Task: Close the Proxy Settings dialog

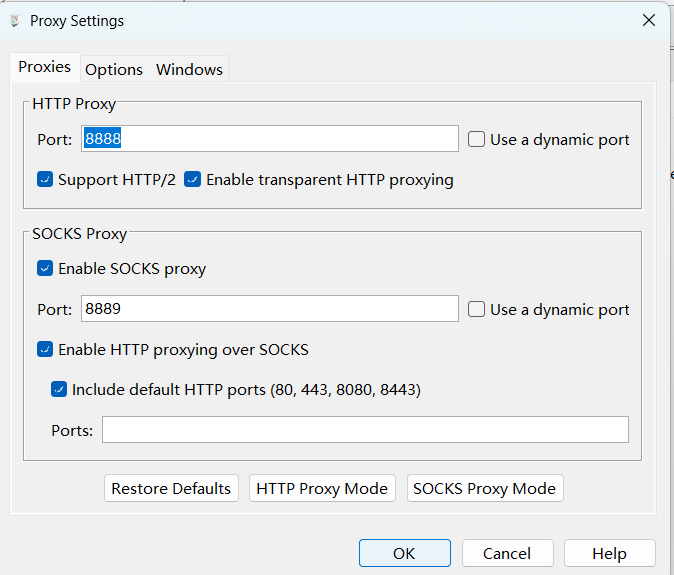Action: 649,20
